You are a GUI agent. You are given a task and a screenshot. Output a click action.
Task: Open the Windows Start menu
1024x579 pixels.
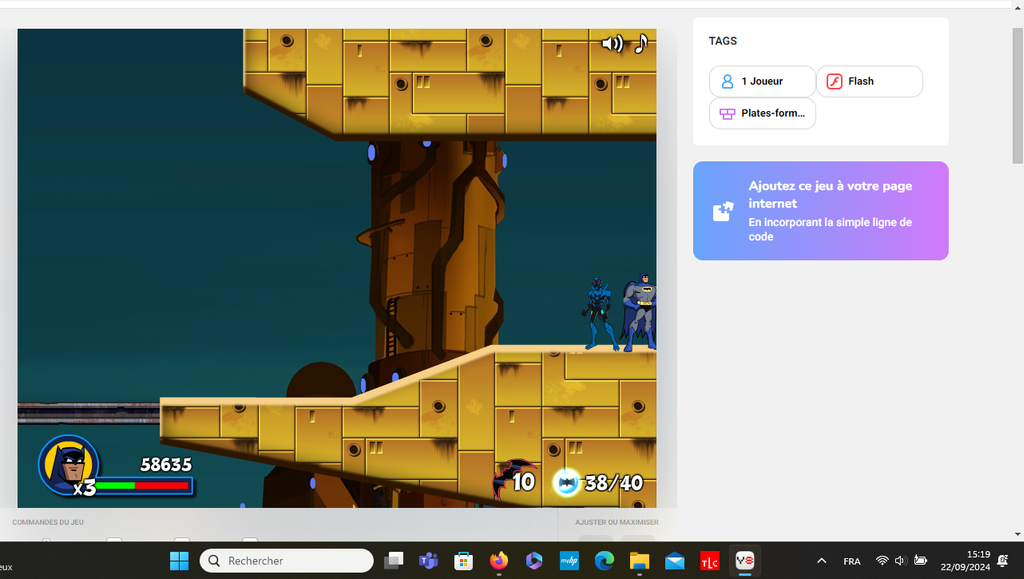pyautogui.click(x=179, y=561)
